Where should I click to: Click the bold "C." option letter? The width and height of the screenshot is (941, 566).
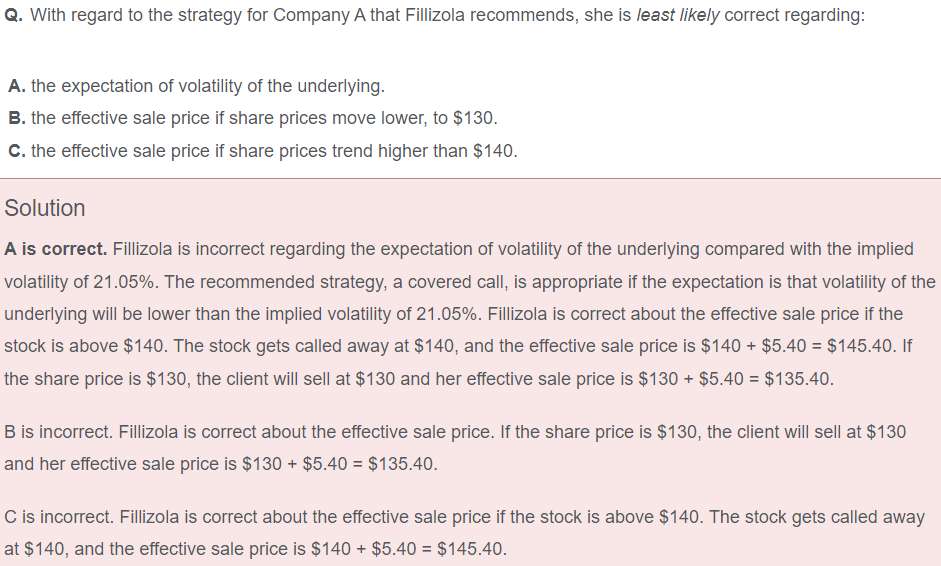tap(16, 151)
